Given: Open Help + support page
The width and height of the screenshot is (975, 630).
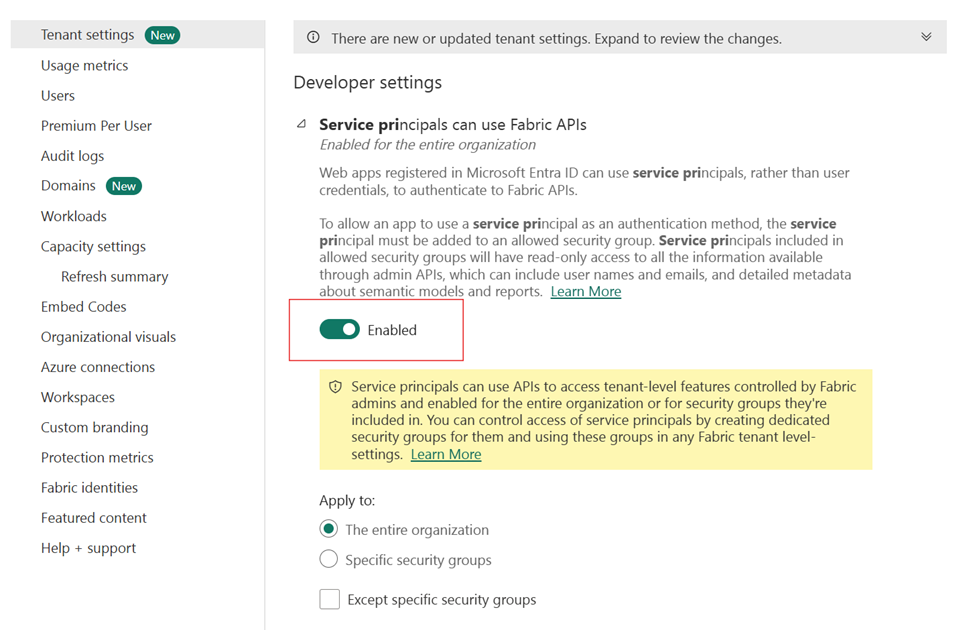Looking at the screenshot, I should (x=88, y=548).
